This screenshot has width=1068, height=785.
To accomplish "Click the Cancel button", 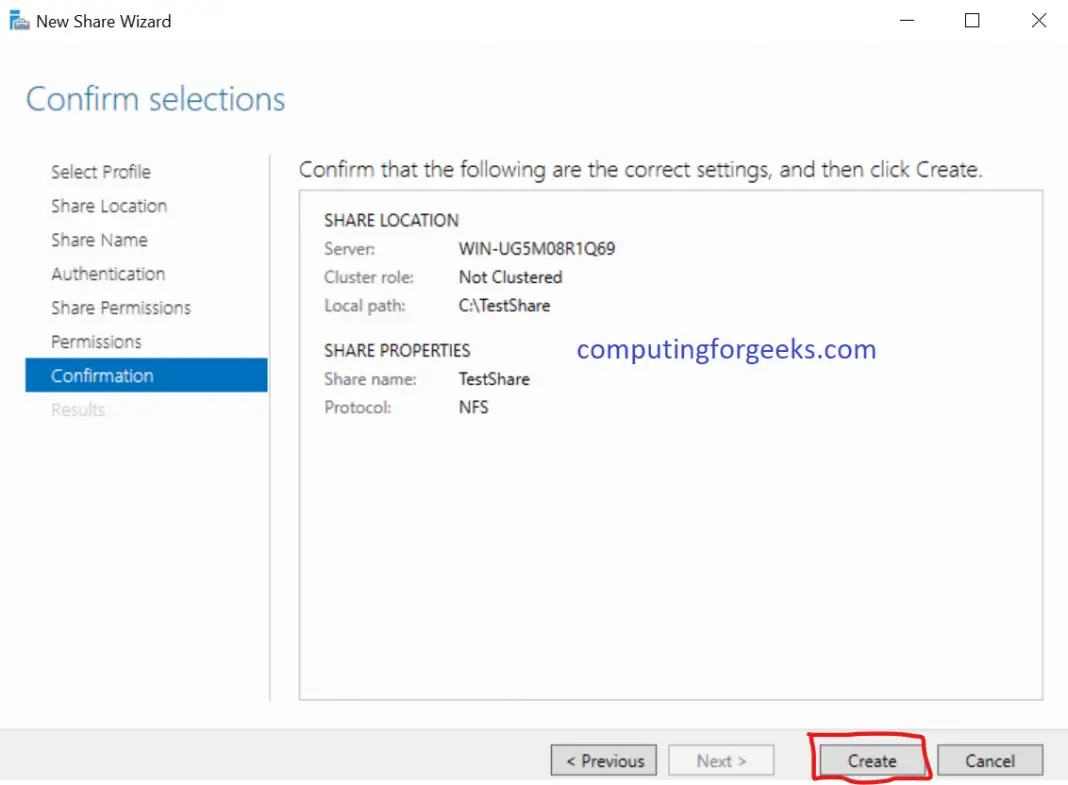I will (x=989, y=760).
